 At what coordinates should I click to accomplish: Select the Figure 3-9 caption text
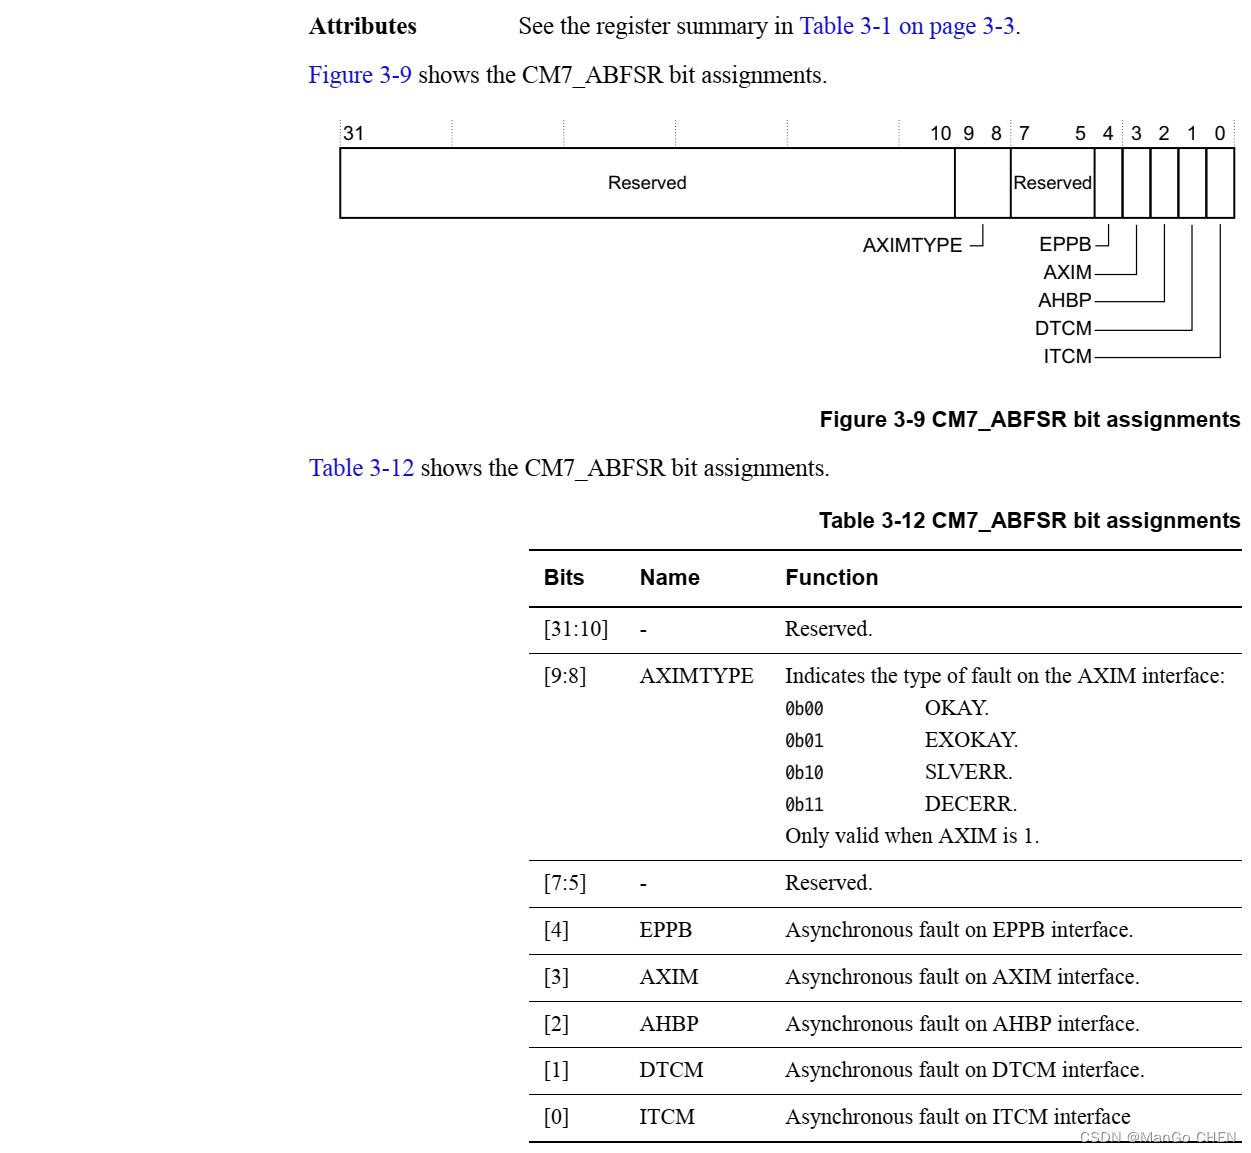click(x=1029, y=419)
